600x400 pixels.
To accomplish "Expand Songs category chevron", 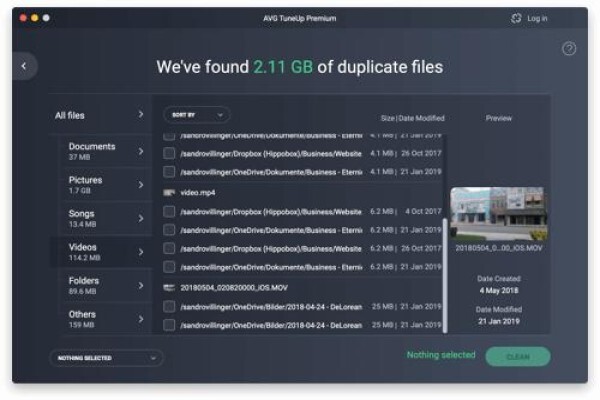I will [141, 218].
